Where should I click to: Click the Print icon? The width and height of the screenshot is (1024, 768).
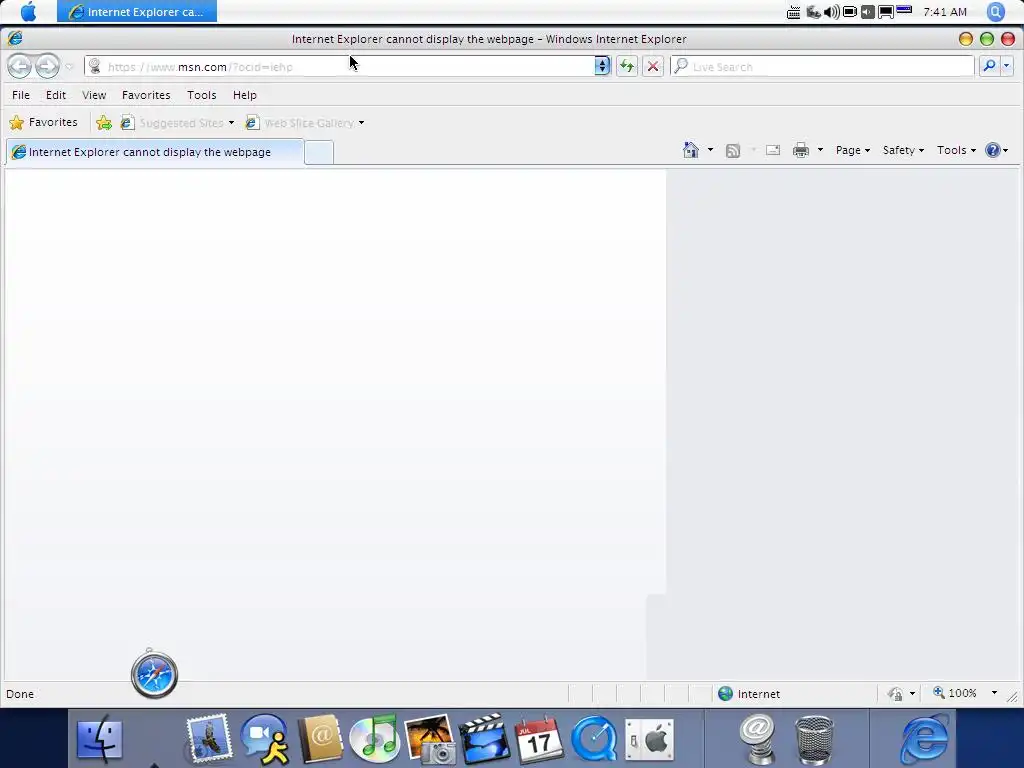coord(801,150)
